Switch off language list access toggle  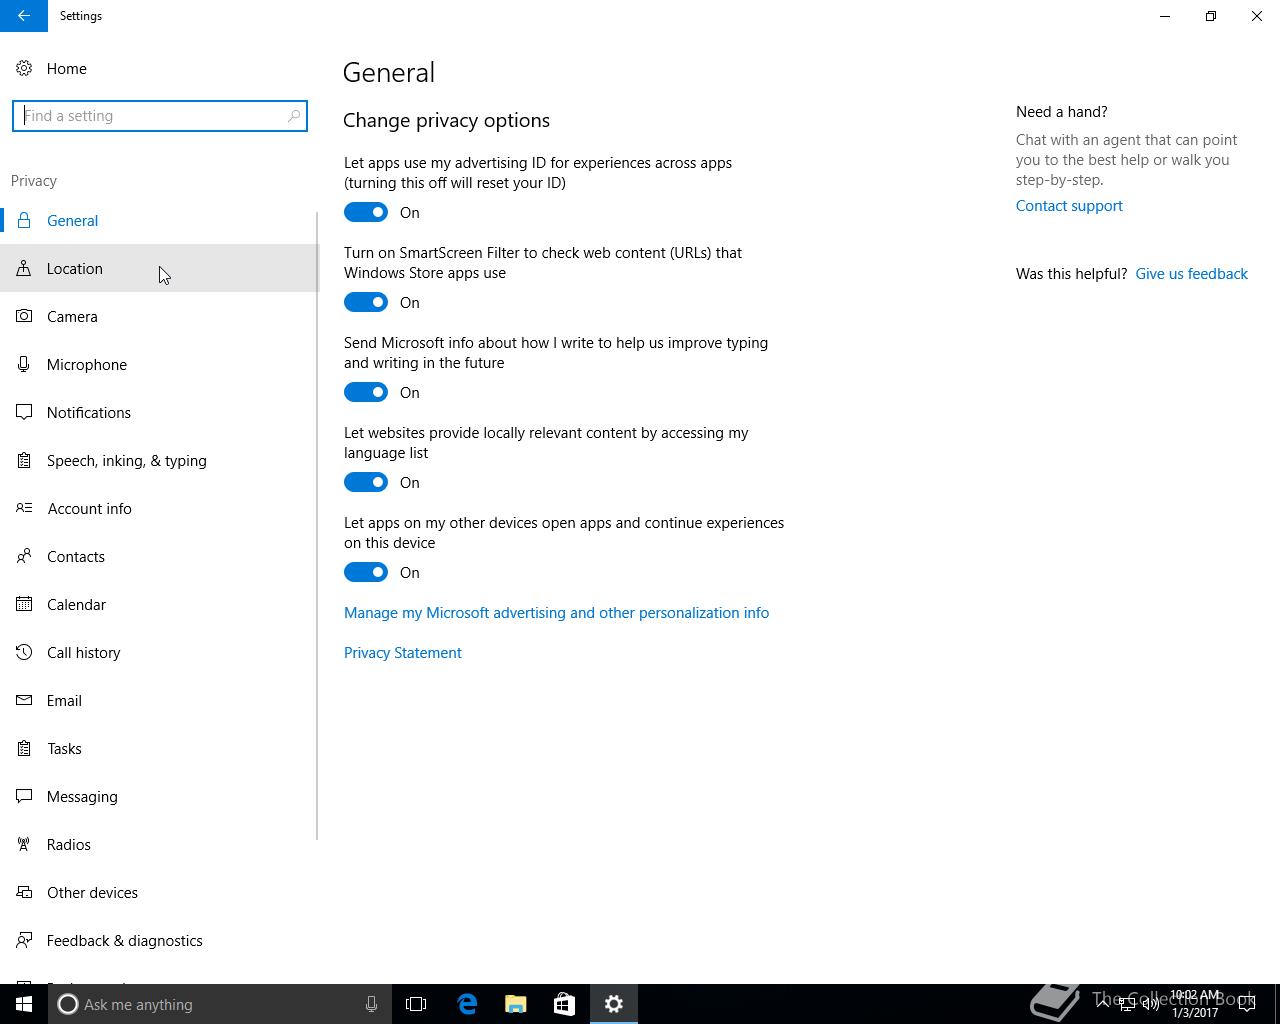pyautogui.click(x=366, y=482)
